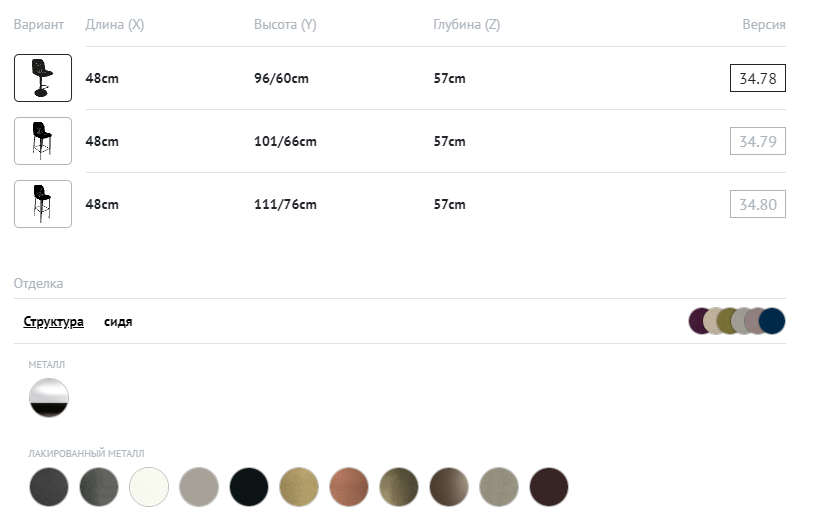Screen dimensions: 838x521
Task: Switch to the сидя tab
Action: point(118,322)
